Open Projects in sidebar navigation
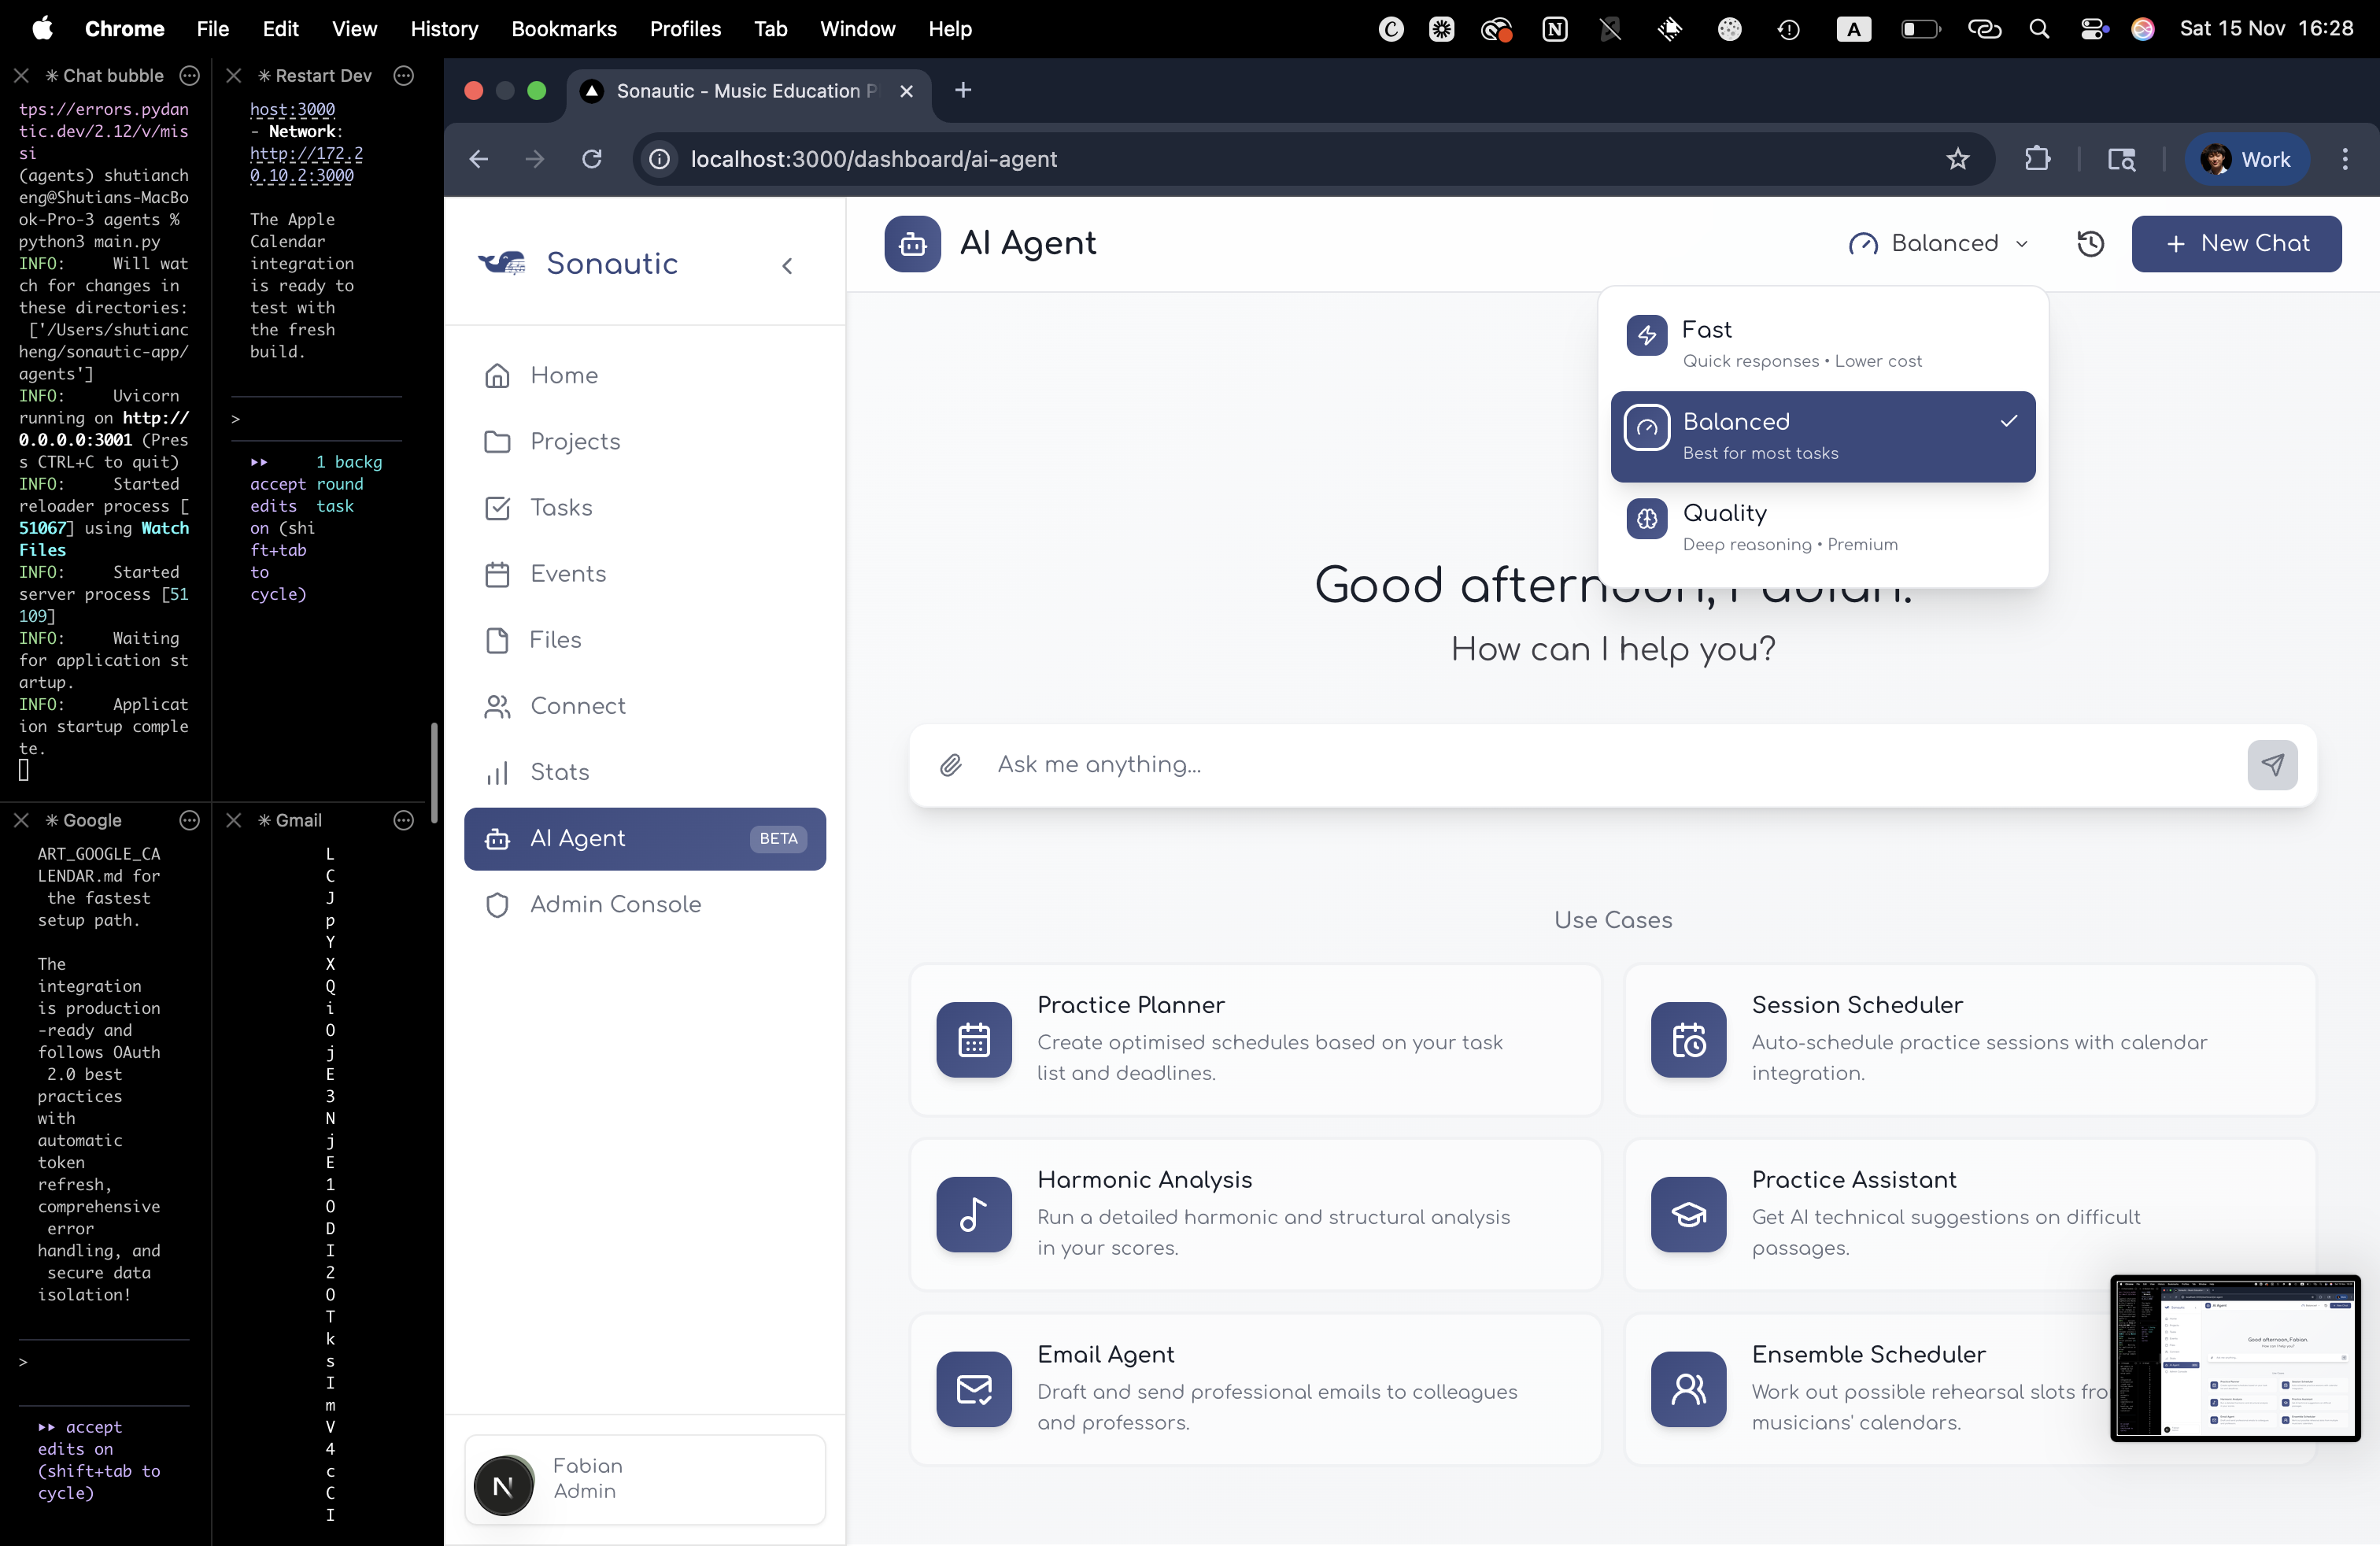Image resolution: width=2380 pixels, height=1546 pixels. (x=575, y=441)
